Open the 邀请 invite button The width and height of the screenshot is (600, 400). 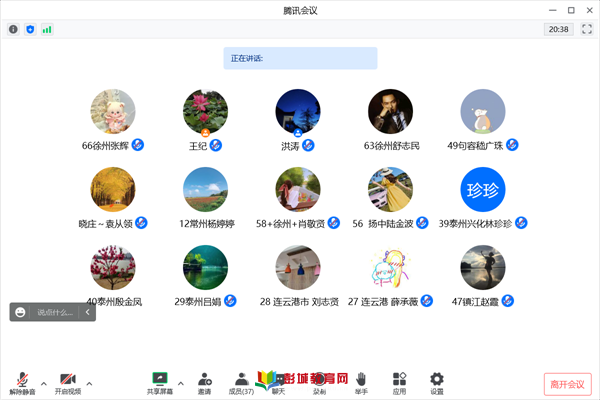point(205,383)
